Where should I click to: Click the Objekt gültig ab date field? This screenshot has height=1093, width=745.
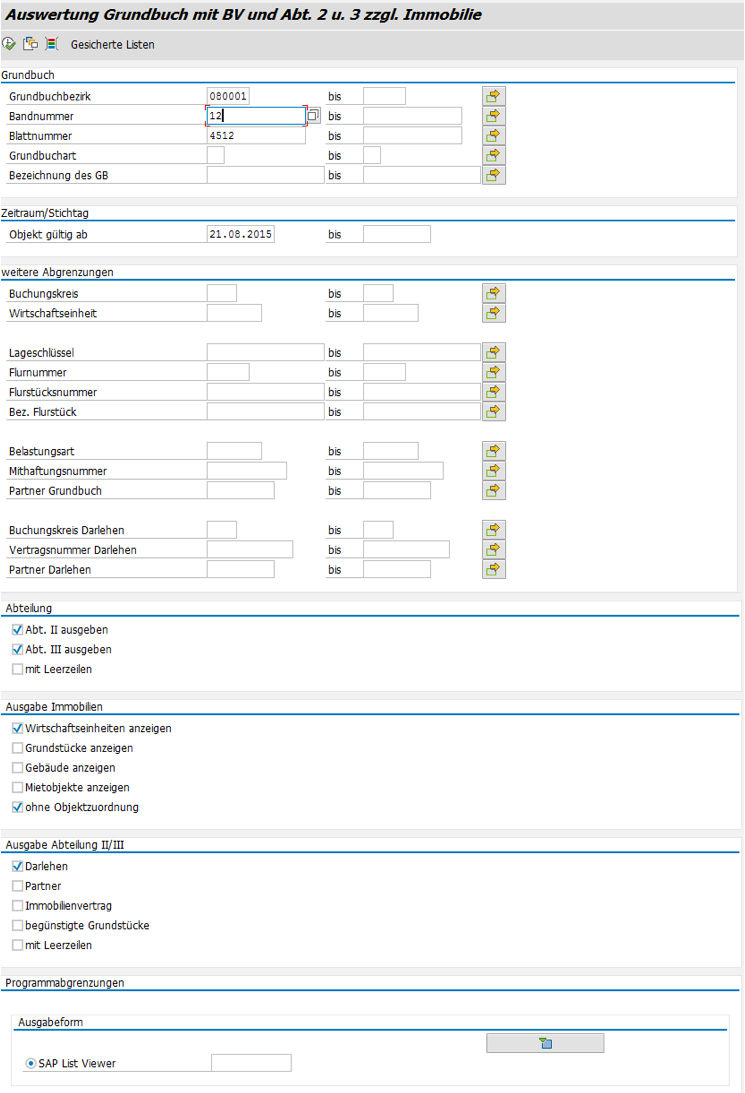pyautogui.click(x=240, y=234)
